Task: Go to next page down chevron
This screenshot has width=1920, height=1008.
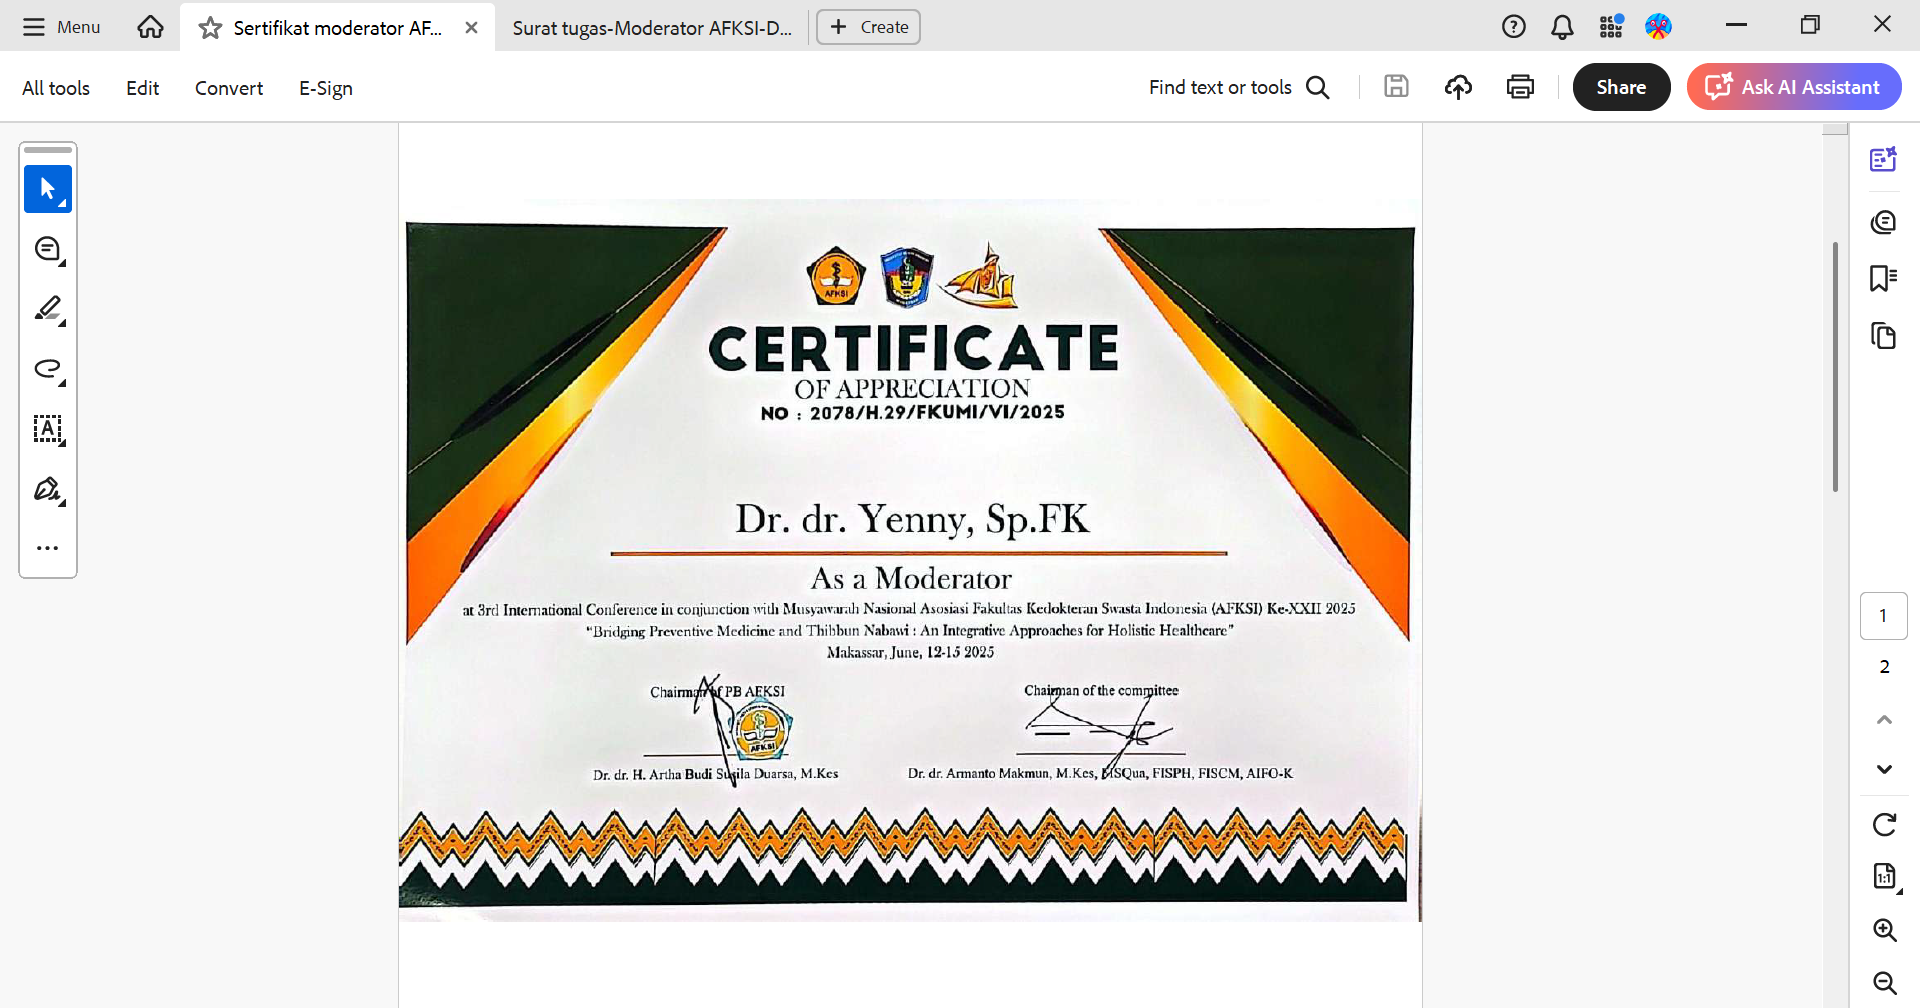Action: pos(1884,769)
